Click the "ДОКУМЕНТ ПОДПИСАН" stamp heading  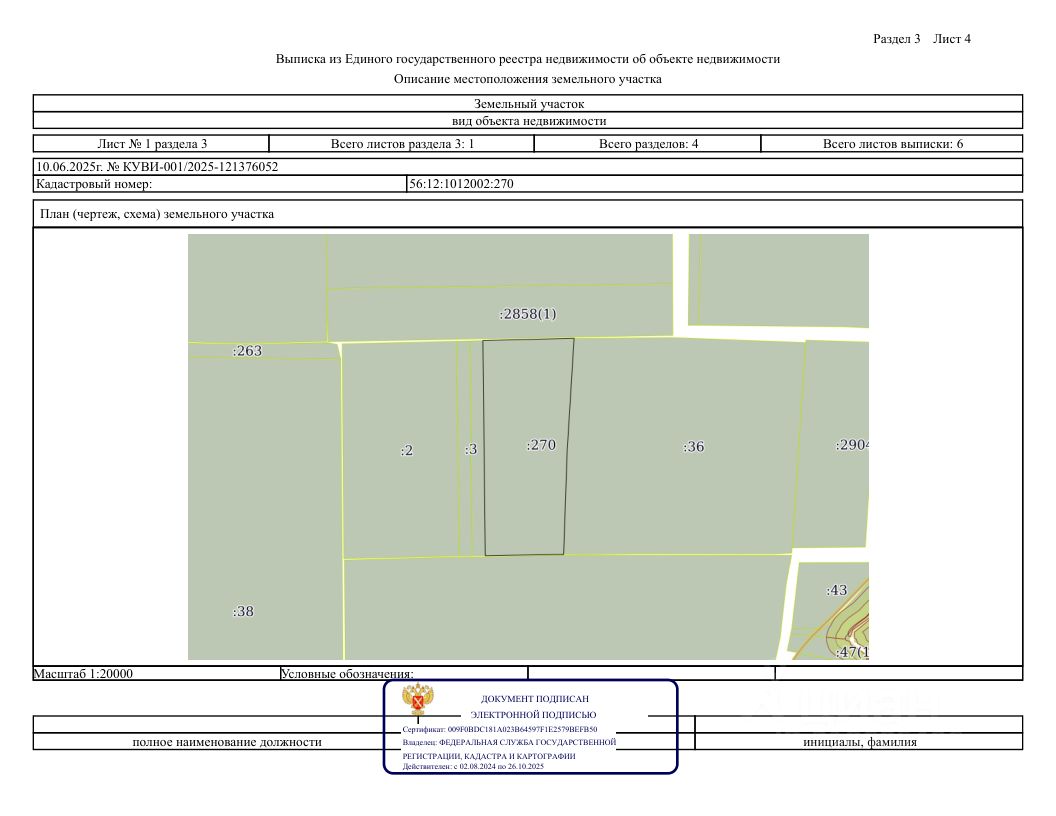(x=534, y=699)
